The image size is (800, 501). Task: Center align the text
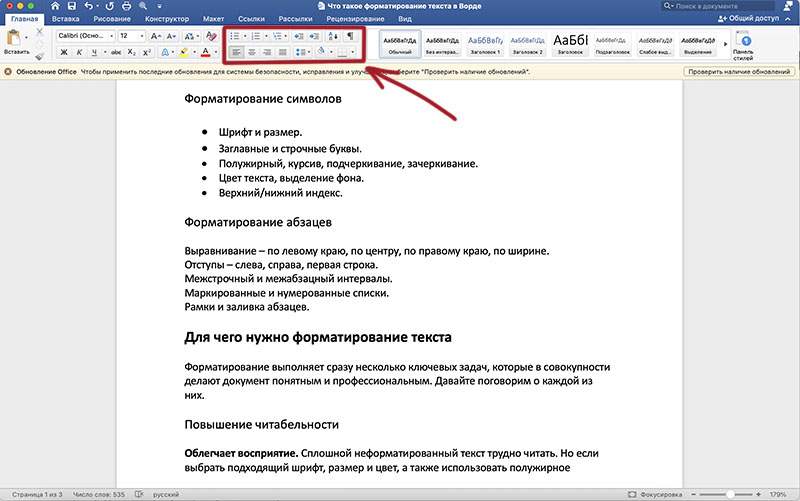[x=252, y=52]
